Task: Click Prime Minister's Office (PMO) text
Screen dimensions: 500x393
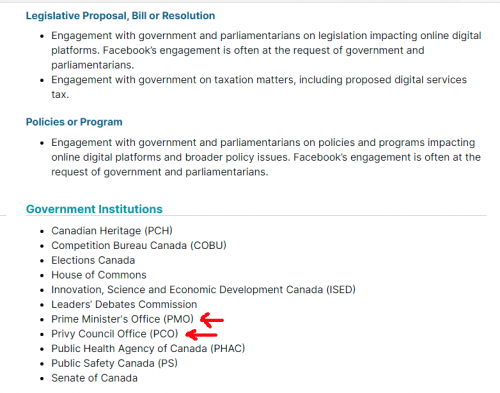Action: coord(122,319)
